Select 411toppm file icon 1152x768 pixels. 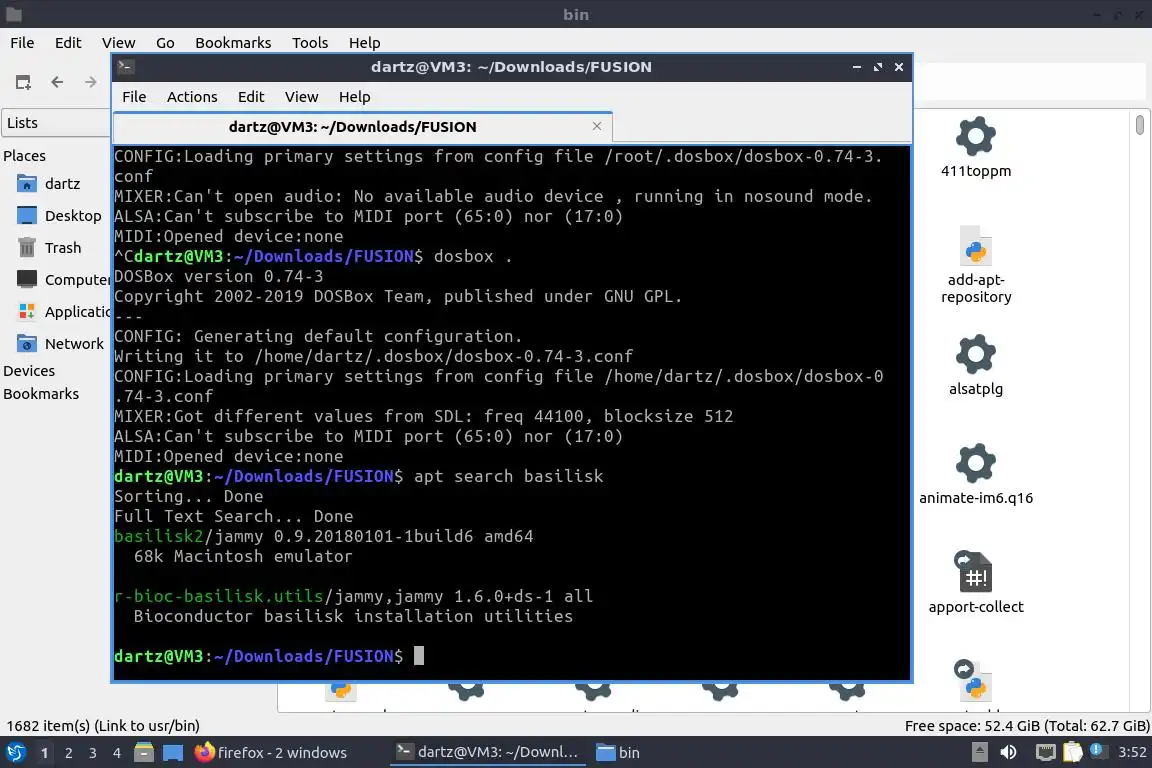click(x=976, y=136)
